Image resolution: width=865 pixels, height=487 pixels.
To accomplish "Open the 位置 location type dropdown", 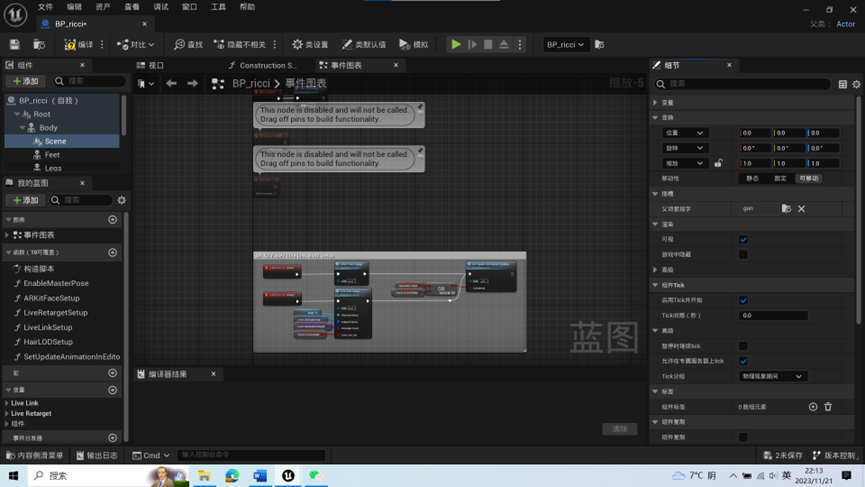I will [x=684, y=133].
